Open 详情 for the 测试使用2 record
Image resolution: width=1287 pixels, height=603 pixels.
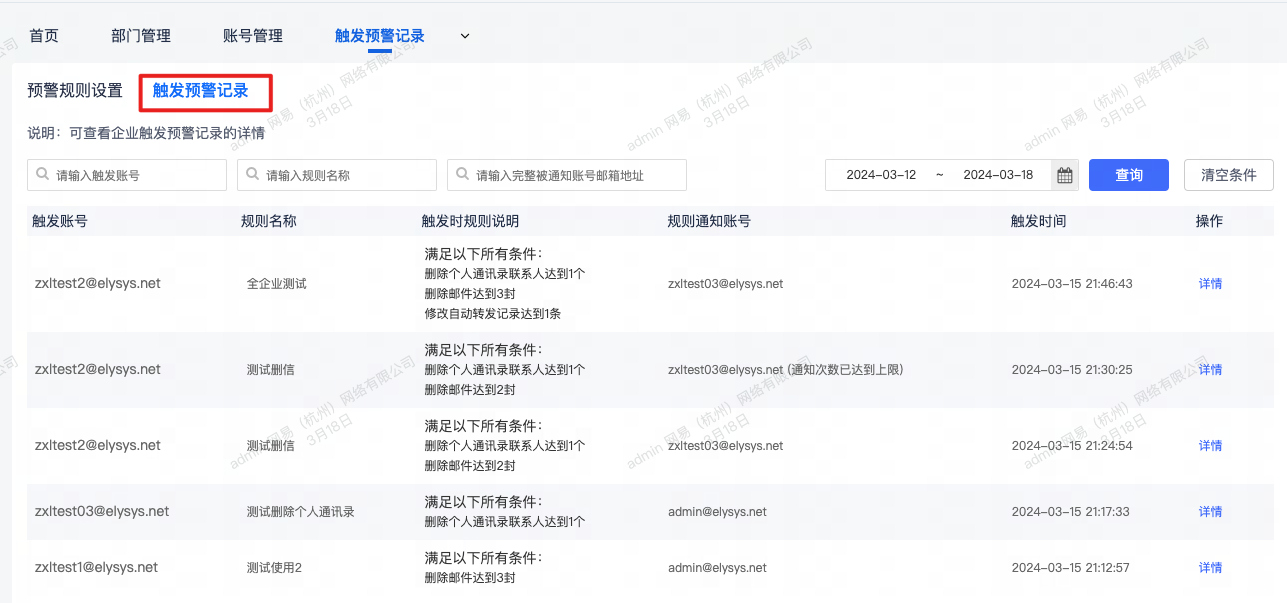pyautogui.click(x=1210, y=568)
